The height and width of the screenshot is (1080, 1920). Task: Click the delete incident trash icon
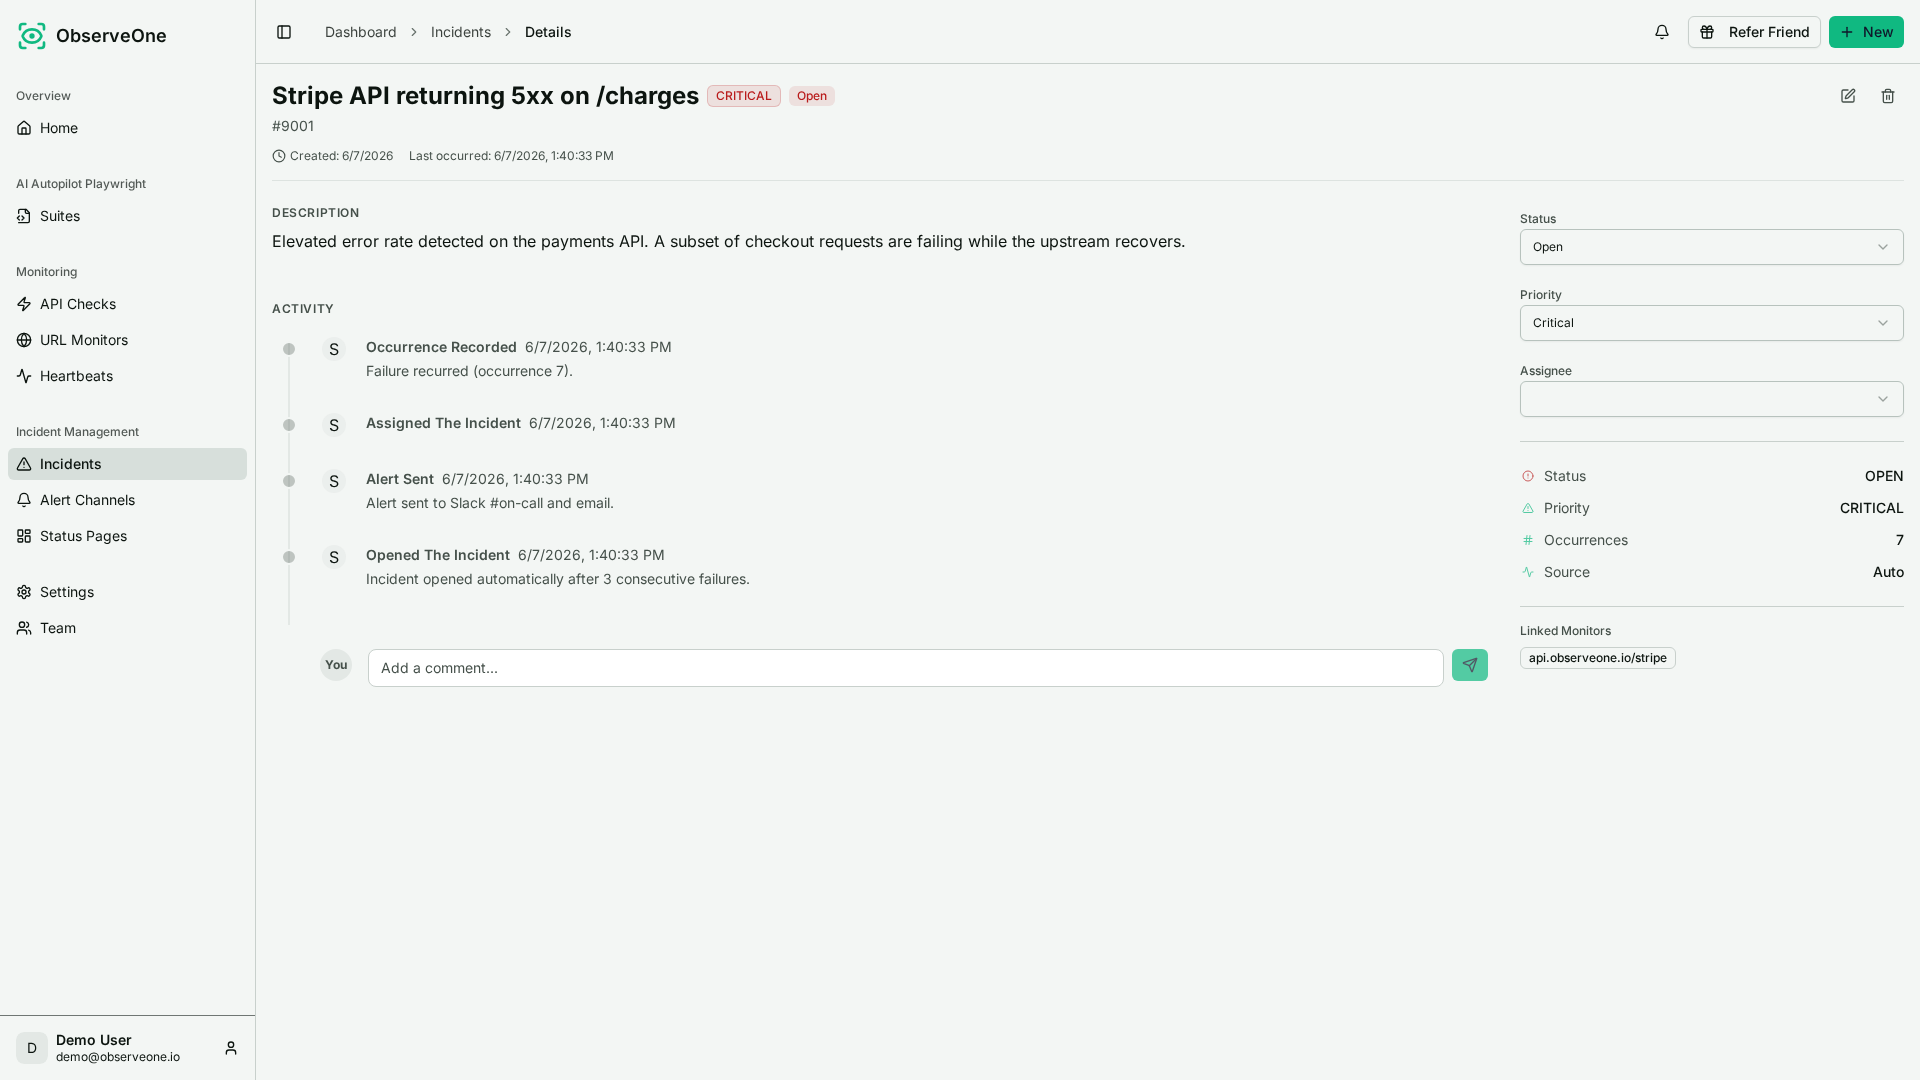coord(1888,96)
